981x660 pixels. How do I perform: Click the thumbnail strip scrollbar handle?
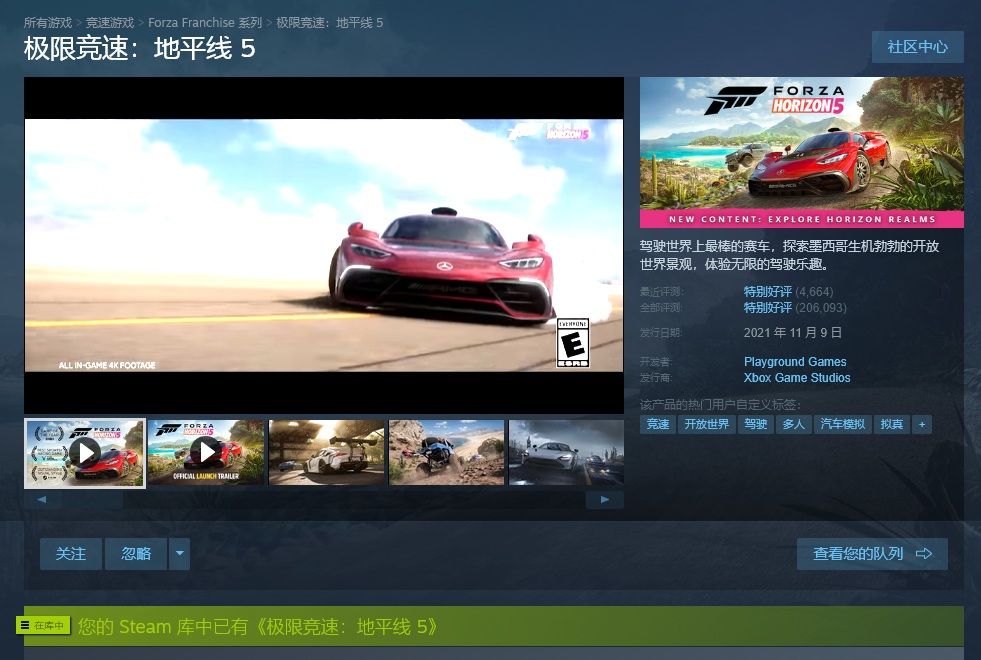coord(93,499)
